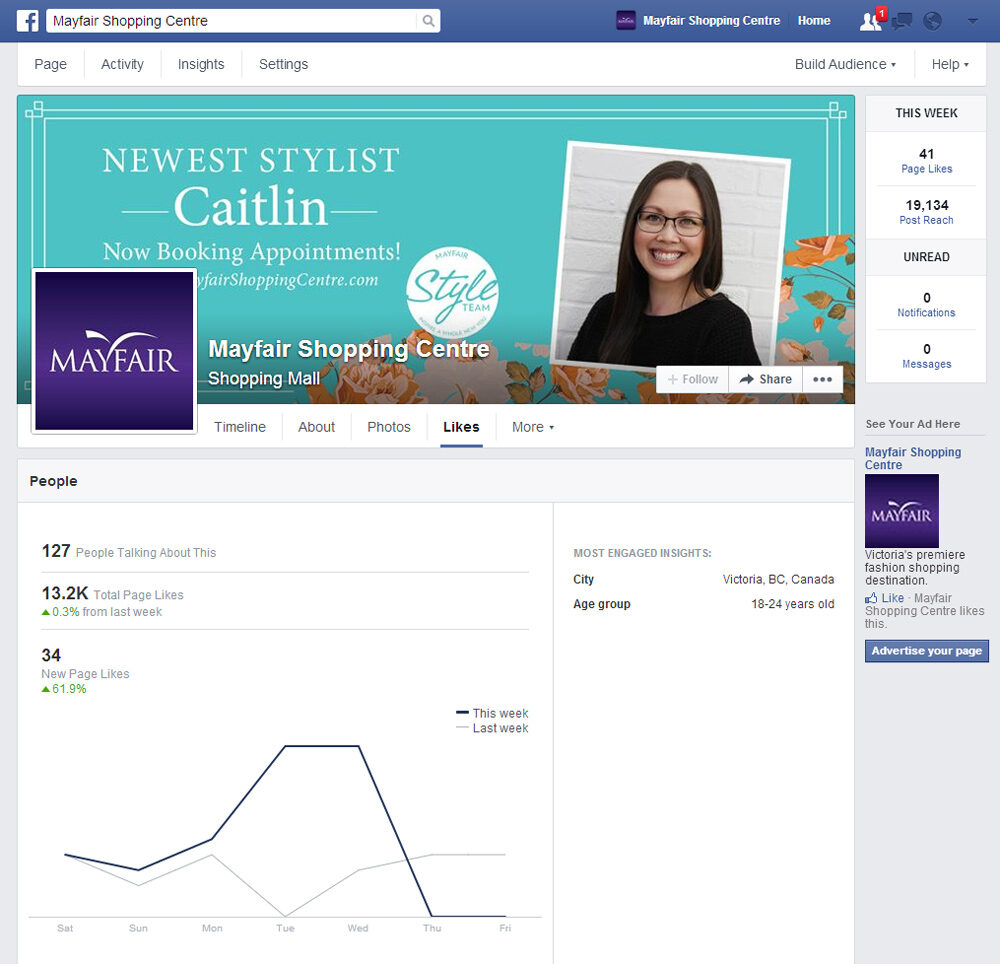Screen dimensions: 1000x964
Task: Open the friend requests icon
Action: click(x=871, y=21)
